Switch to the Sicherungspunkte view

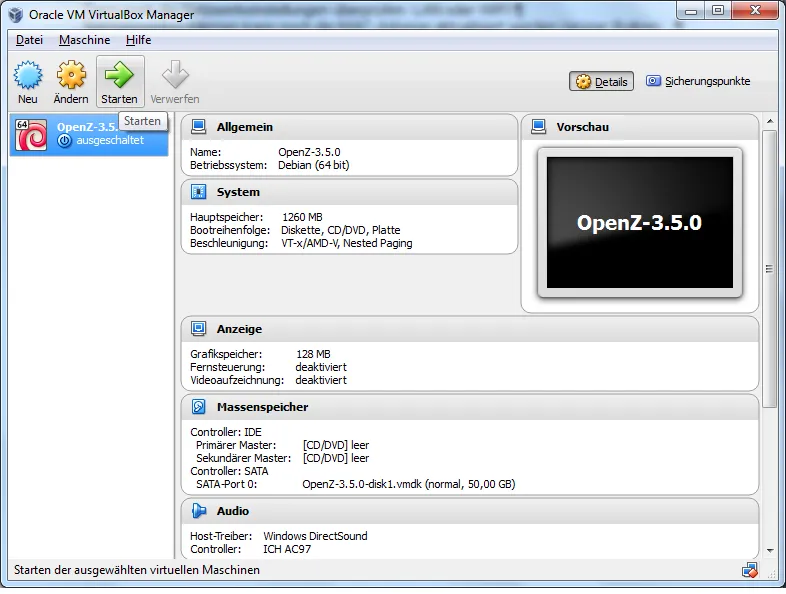pyautogui.click(x=698, y=81)
